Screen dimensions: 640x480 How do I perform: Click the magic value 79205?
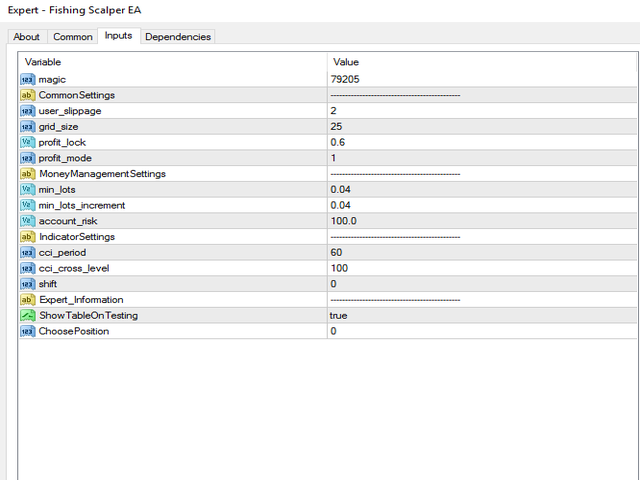(x=345, y=79)
